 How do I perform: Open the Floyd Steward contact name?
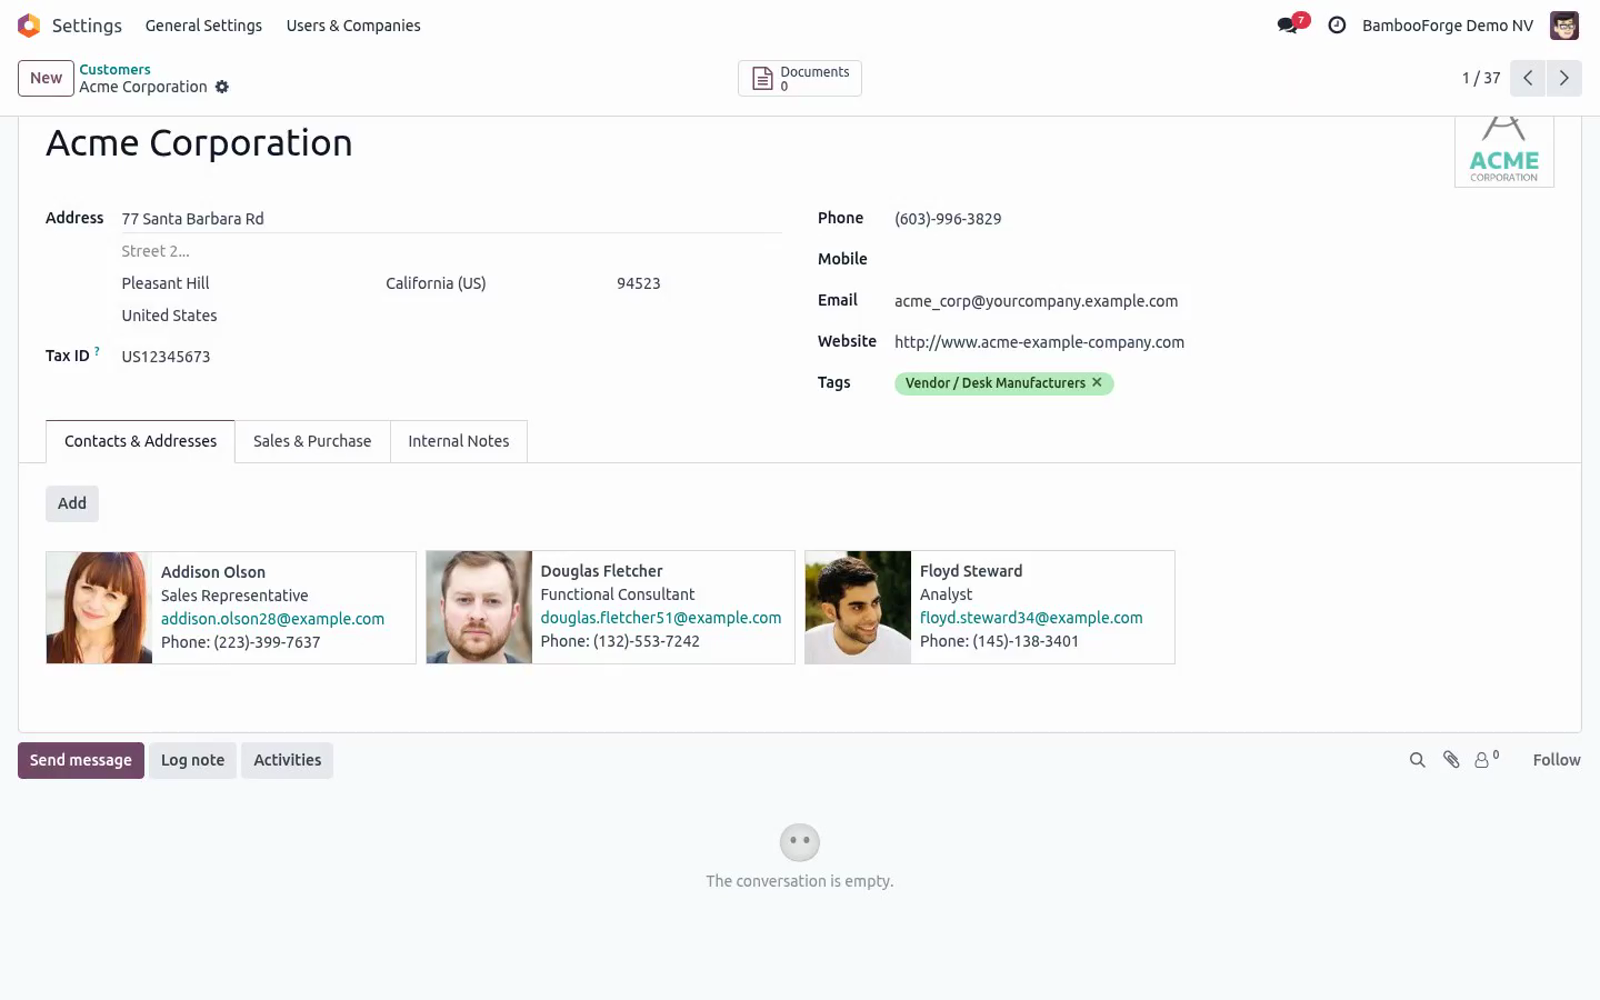click(971, 571)
